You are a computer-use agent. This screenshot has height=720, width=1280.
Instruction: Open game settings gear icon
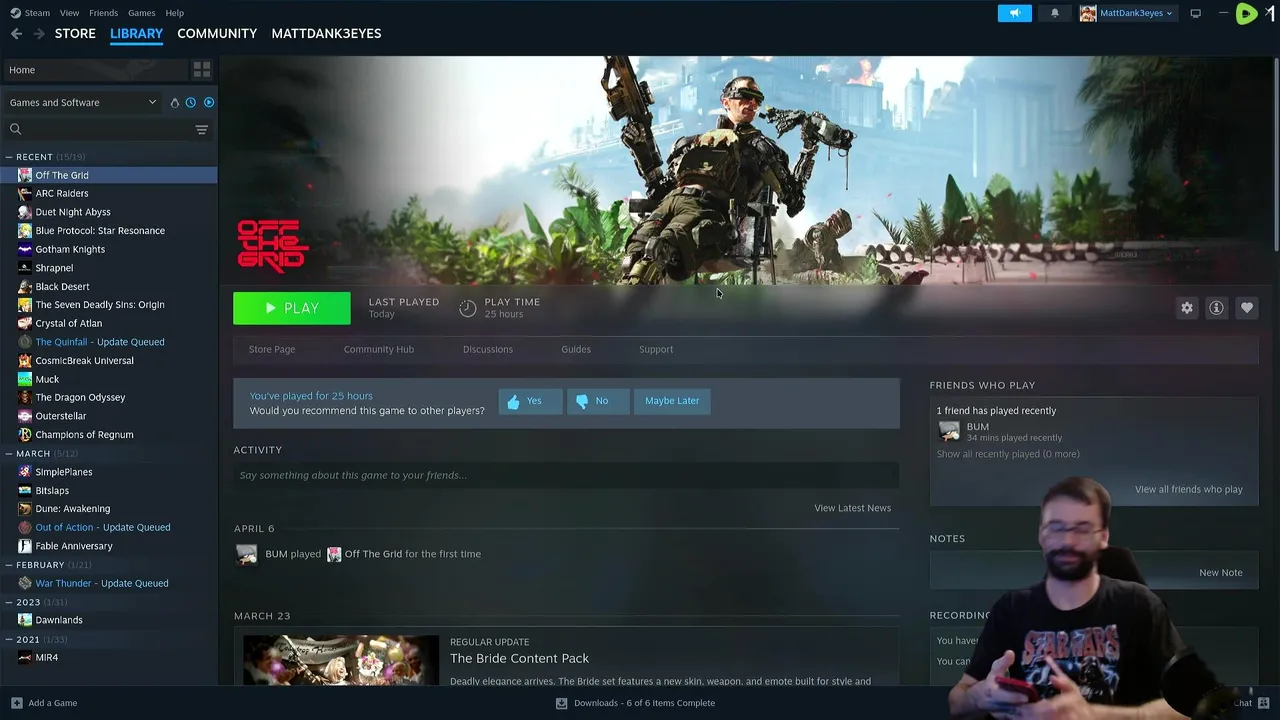point(1187,308)
